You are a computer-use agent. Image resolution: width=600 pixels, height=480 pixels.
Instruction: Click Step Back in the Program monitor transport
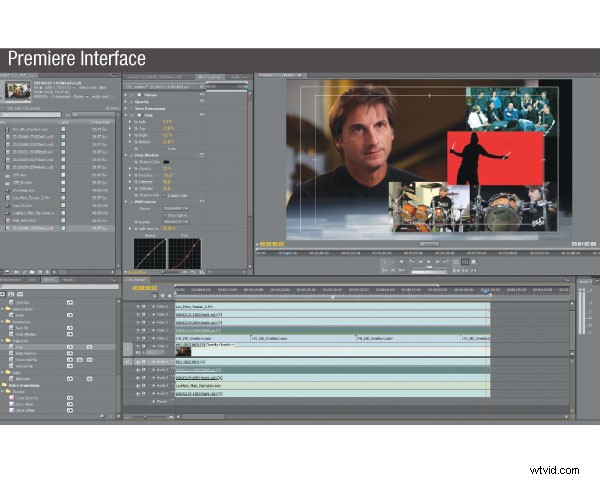[421, 262]
